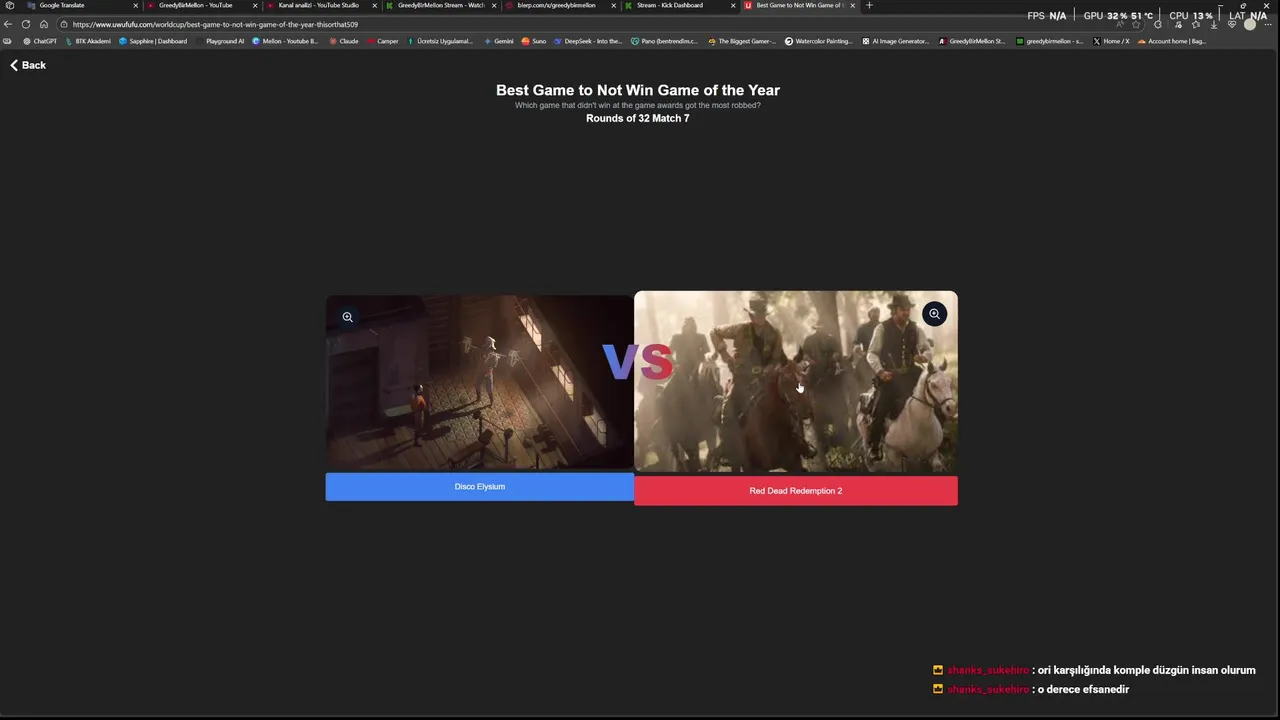Click subtitle "Which game that didn't win"

(638, 105)
